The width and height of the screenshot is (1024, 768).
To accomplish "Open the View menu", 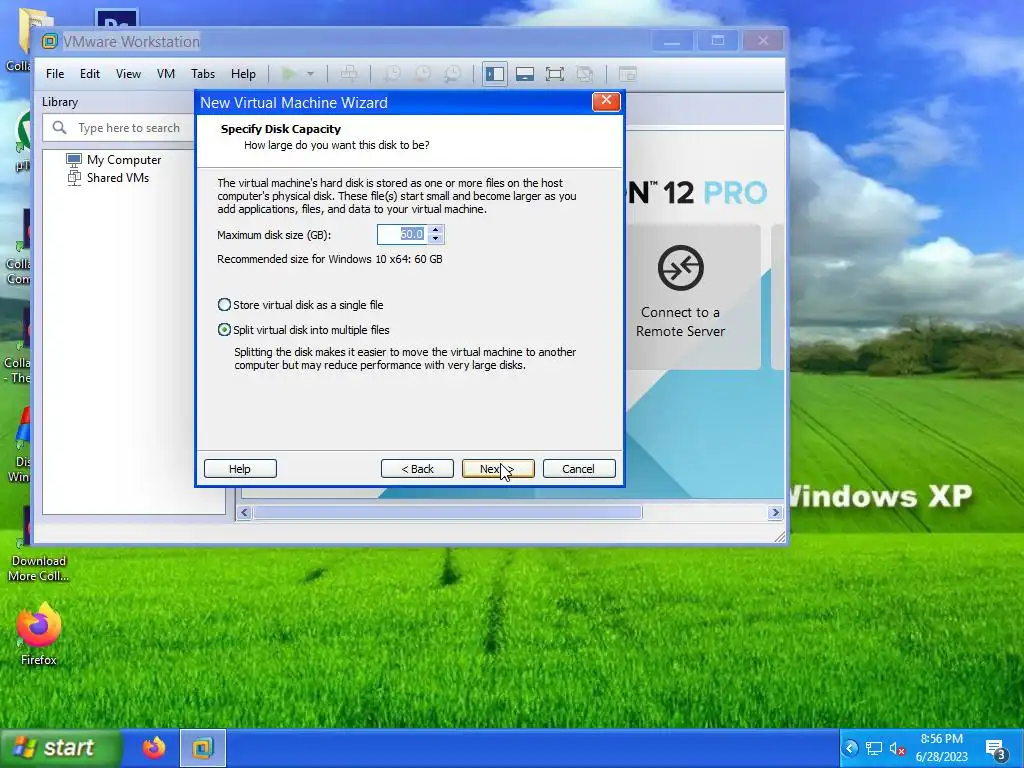I will tap(128, 74).
